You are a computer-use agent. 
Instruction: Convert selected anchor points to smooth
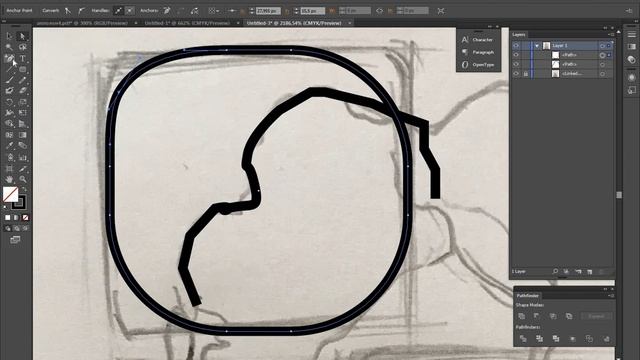81,11
